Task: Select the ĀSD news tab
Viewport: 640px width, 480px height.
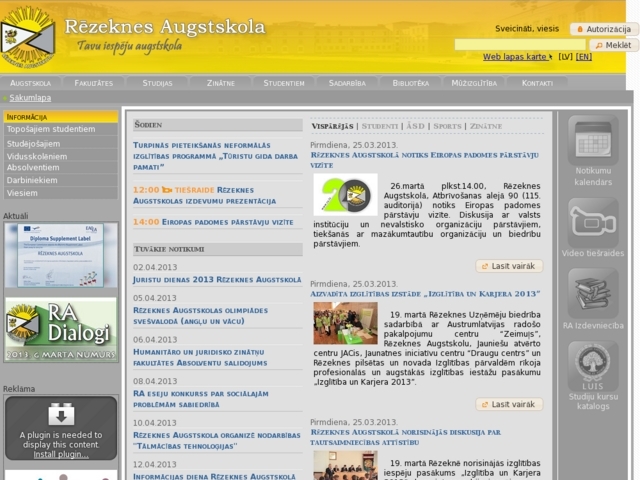Action: tap(415, 126)
